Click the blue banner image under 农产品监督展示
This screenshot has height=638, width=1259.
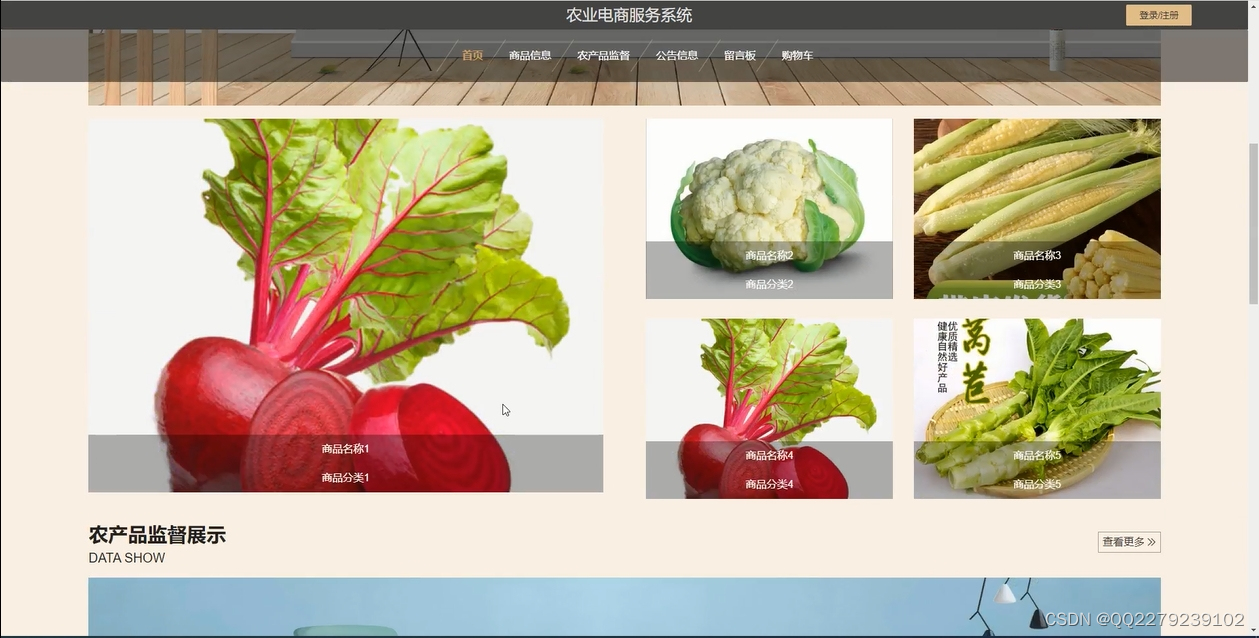(624, 607)
